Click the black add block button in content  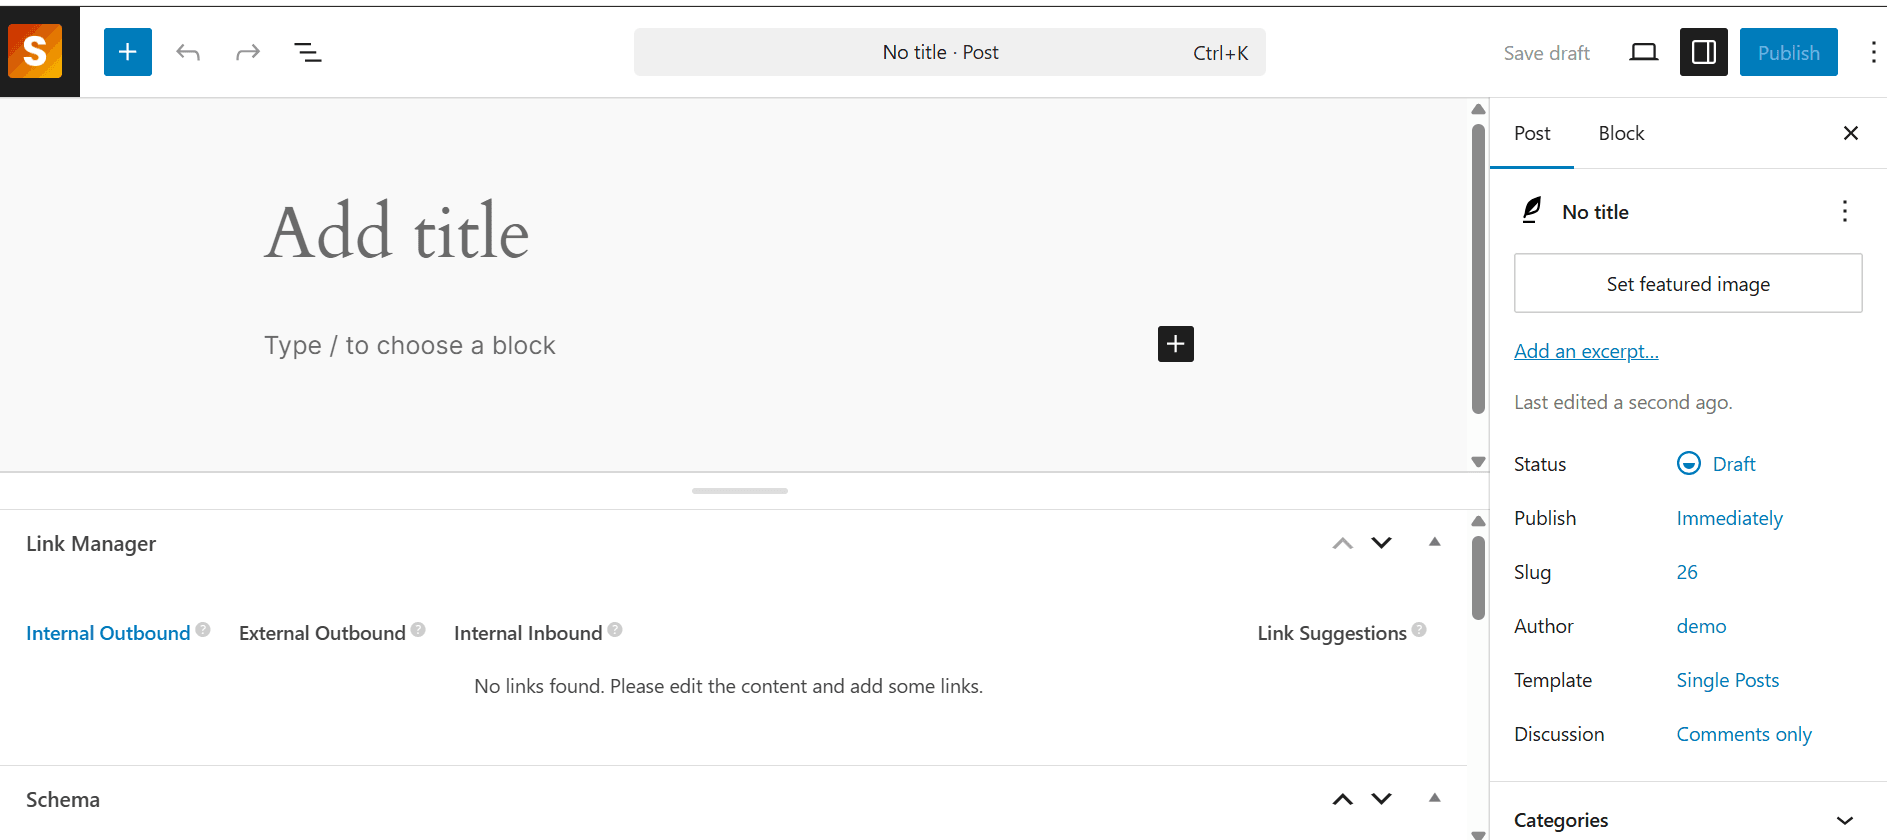pyautogui.click(x=1175, y=344)
